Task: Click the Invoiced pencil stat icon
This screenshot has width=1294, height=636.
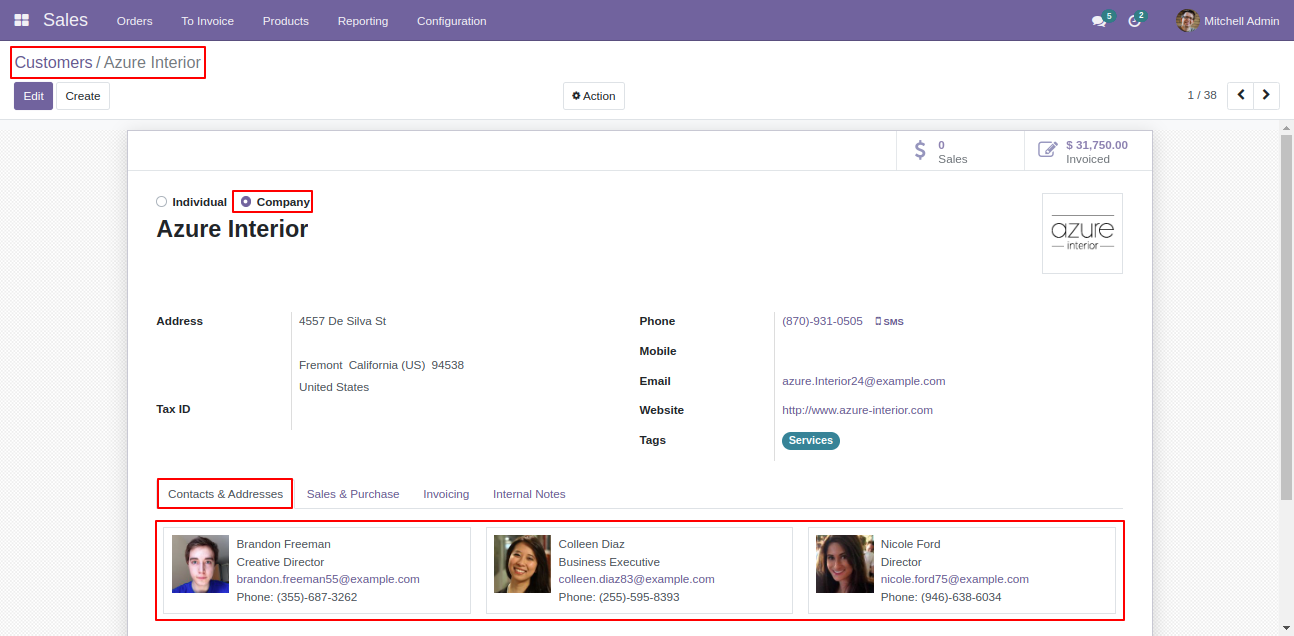Action: click(x=1047, y=151)
